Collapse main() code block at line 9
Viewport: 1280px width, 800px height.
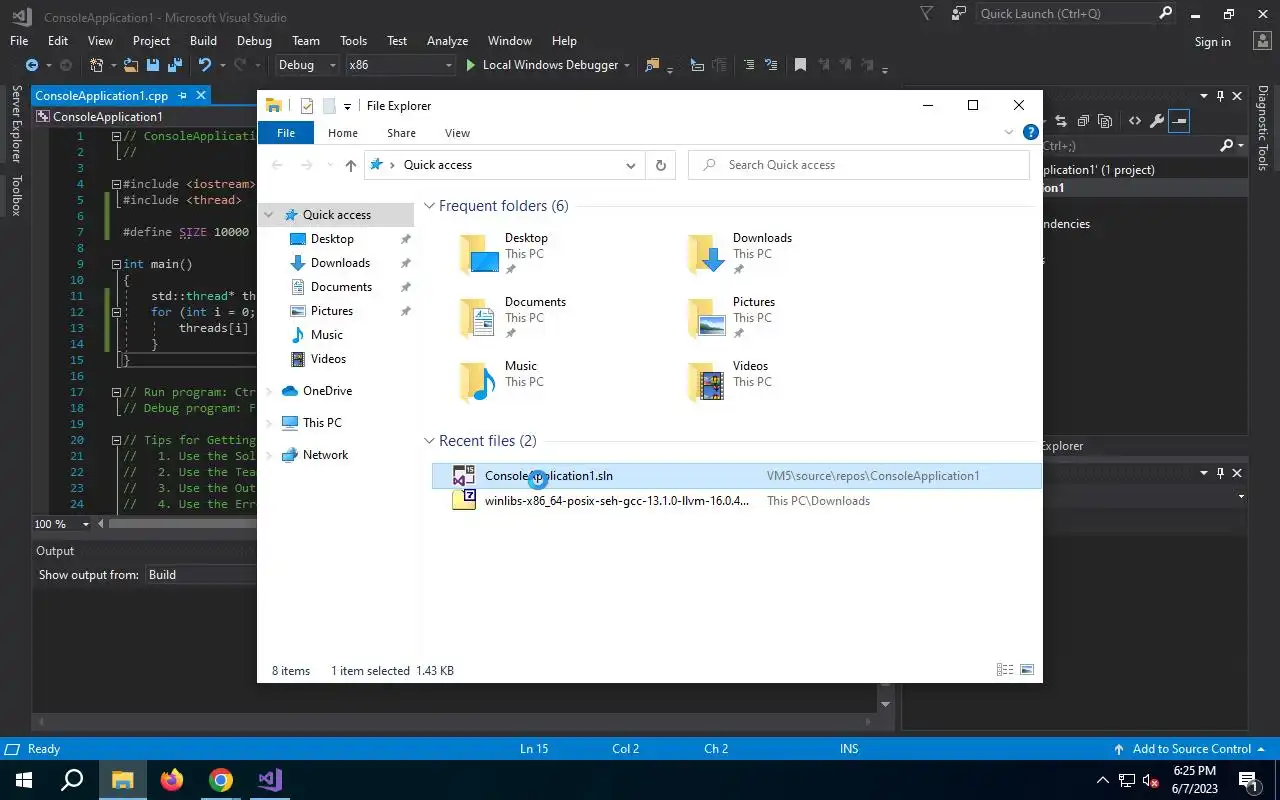pos(116,264)
